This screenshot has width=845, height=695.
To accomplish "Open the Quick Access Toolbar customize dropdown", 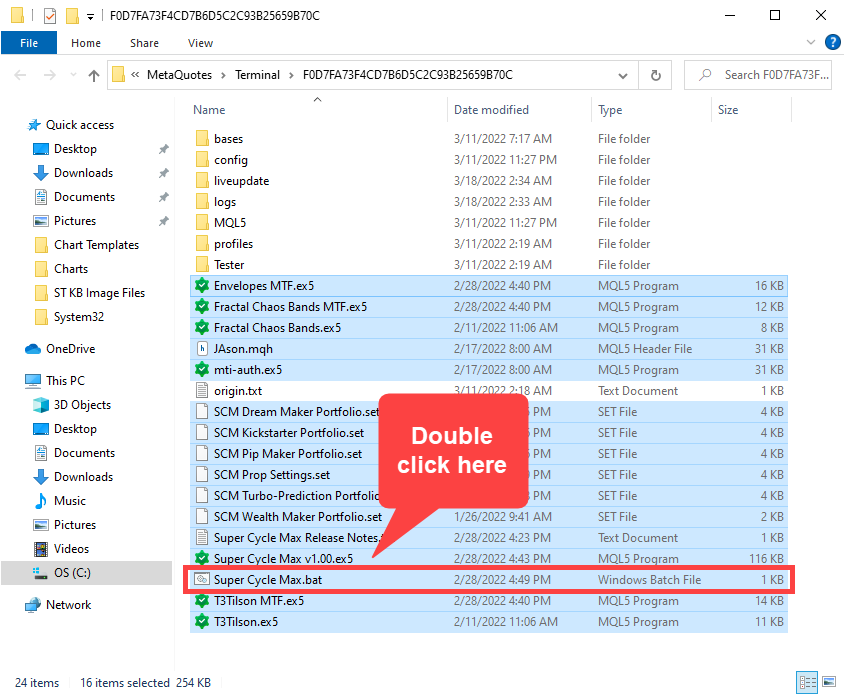I will point(90,16).
